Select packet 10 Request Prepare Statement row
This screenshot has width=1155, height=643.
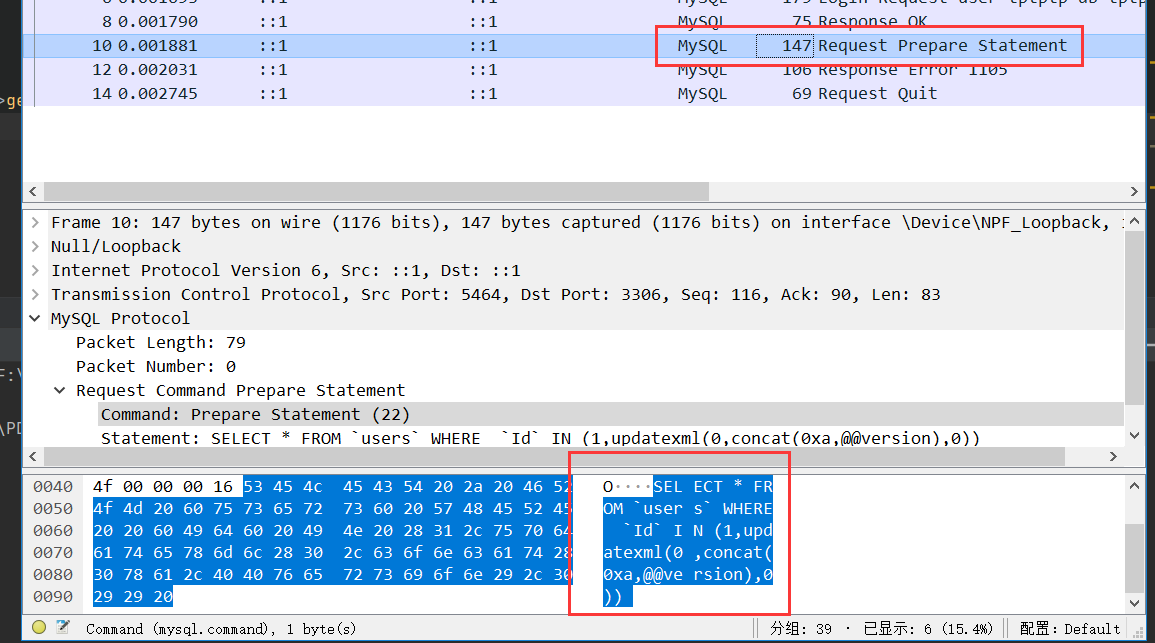coord(500,46)
